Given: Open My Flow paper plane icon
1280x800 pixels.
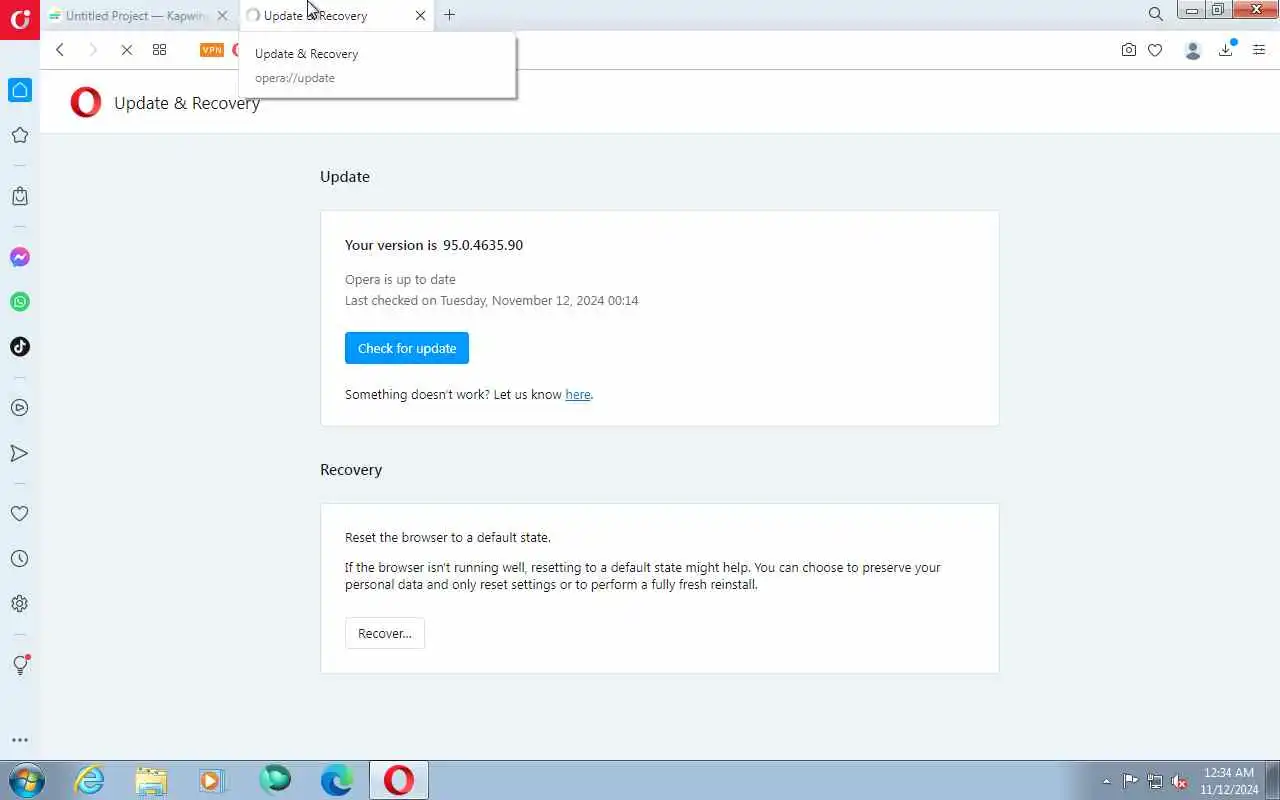Looking at the screenshot, I should tap(20, 453).
